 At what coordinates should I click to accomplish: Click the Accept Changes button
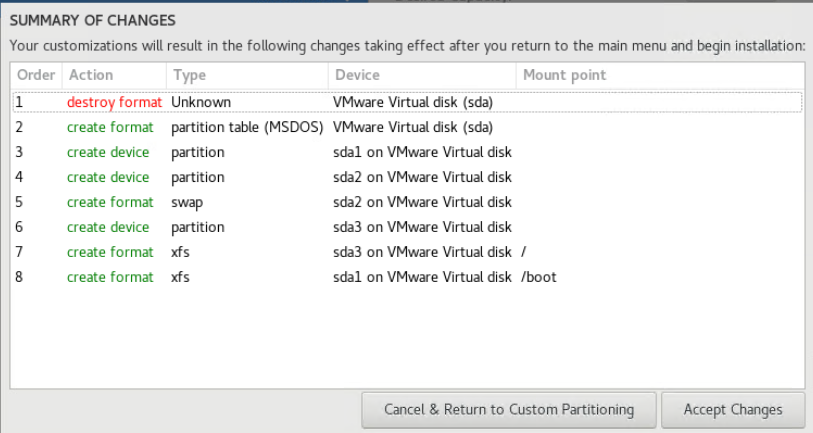click(x=732, y=409)
